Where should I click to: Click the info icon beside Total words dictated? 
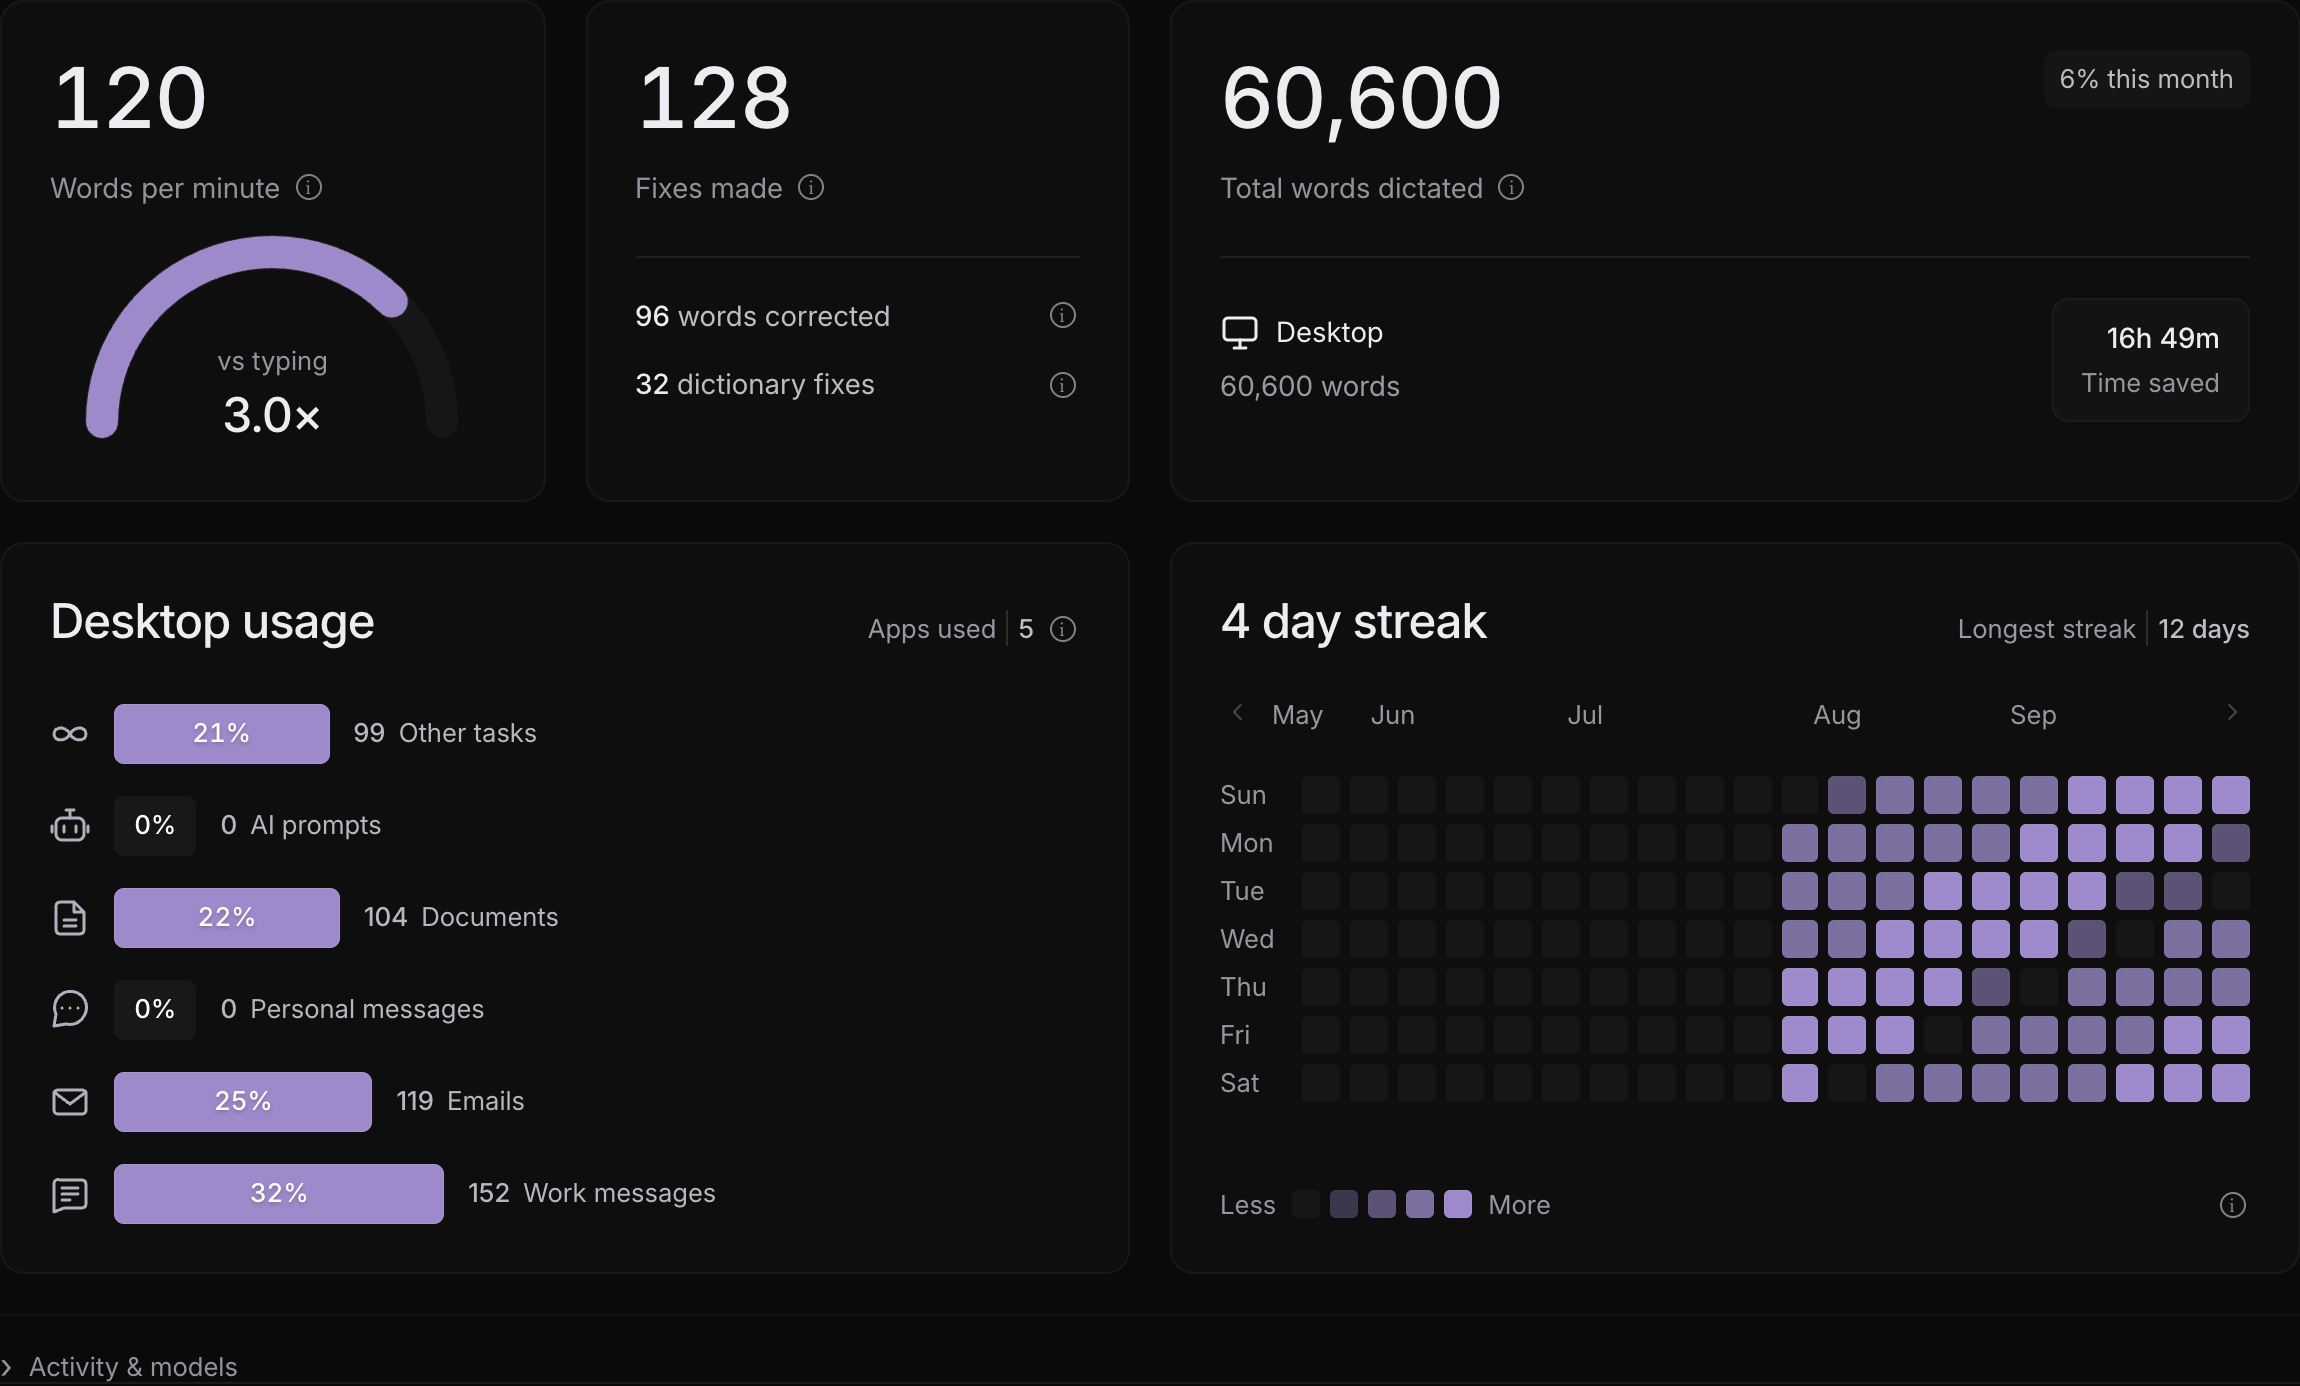1511,187
